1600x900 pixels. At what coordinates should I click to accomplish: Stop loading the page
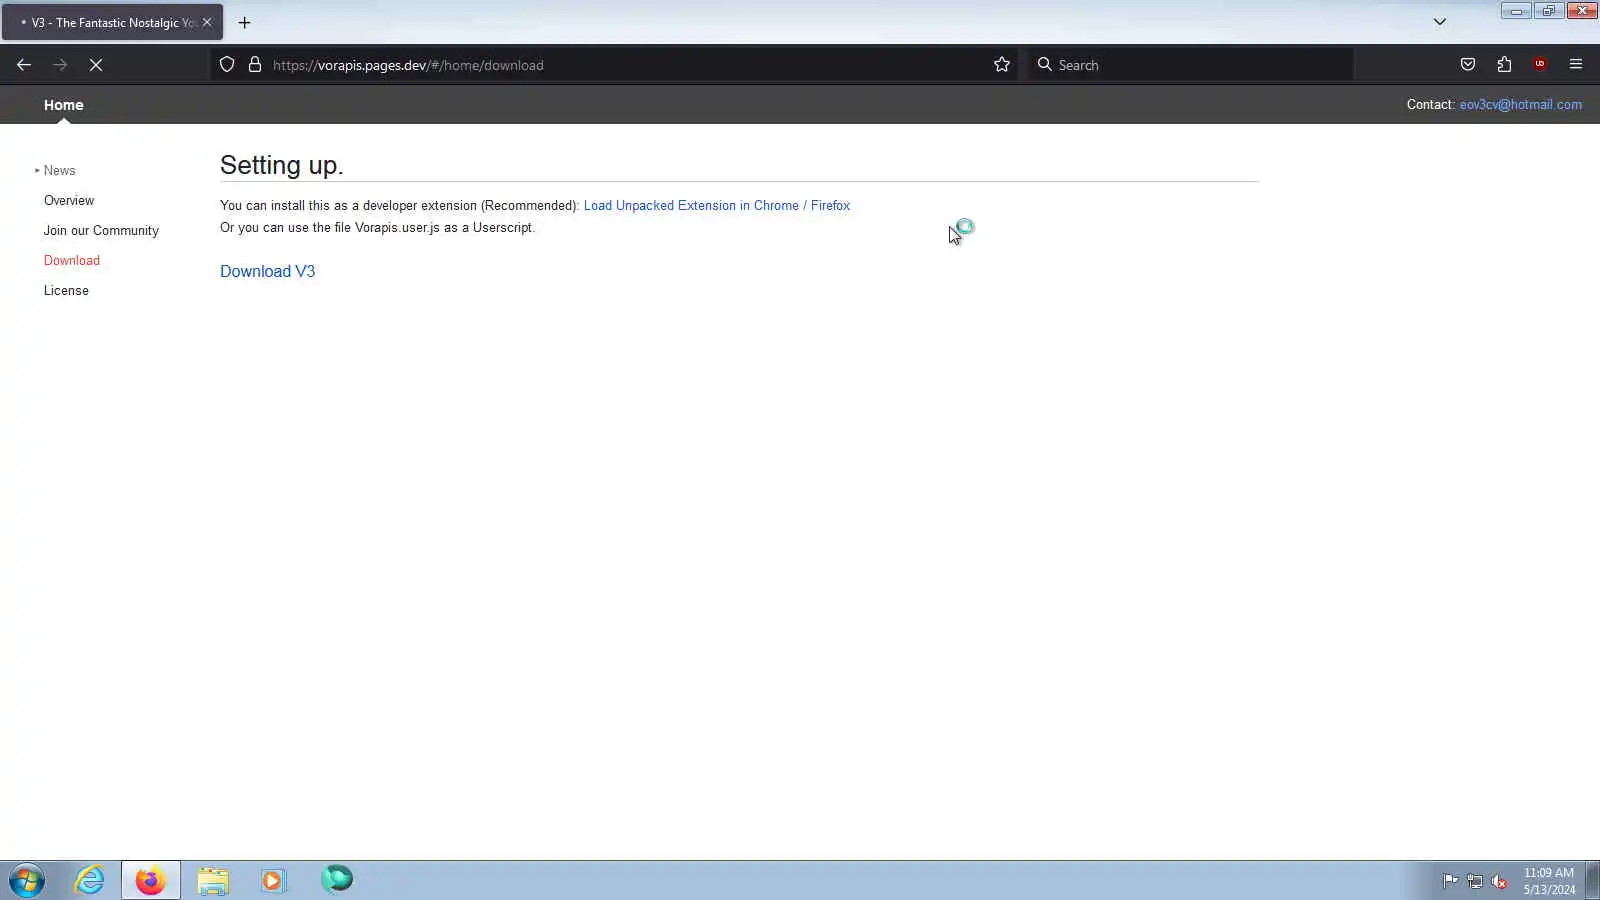point(96,65)
